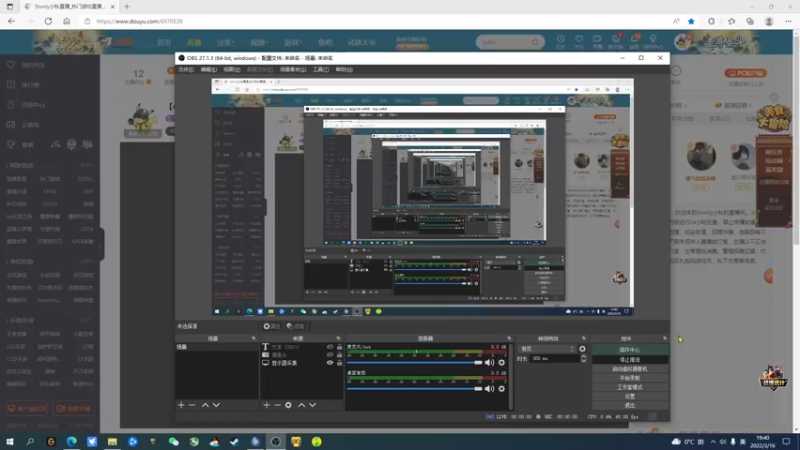Open Desktop Audio settings gear
Viewport: 800px width, 450px height.
pyautogui.click(x=502, y=389)
